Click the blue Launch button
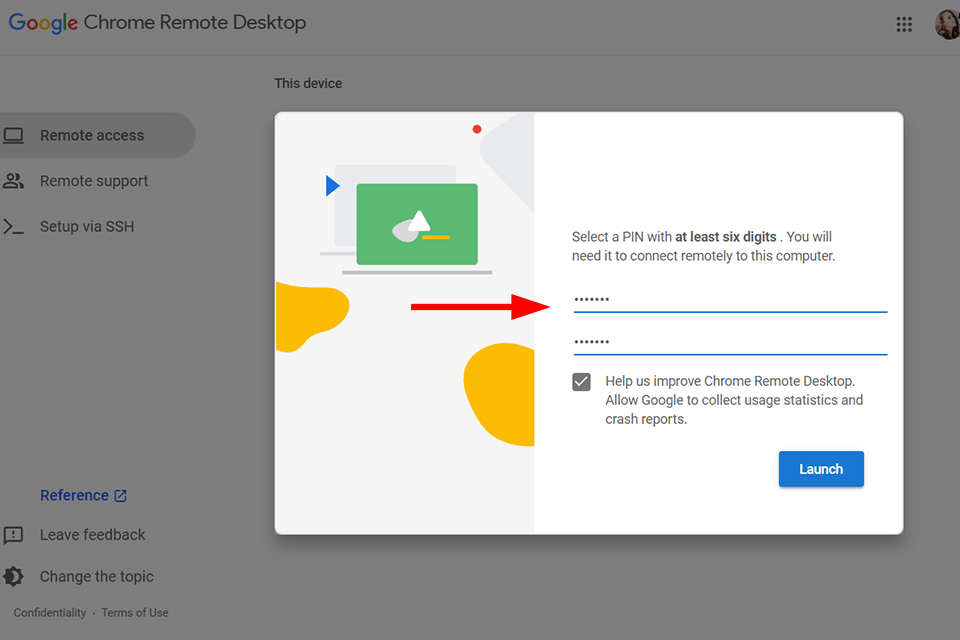The width and height of the screenshot is (960, 640). [821, 469]
